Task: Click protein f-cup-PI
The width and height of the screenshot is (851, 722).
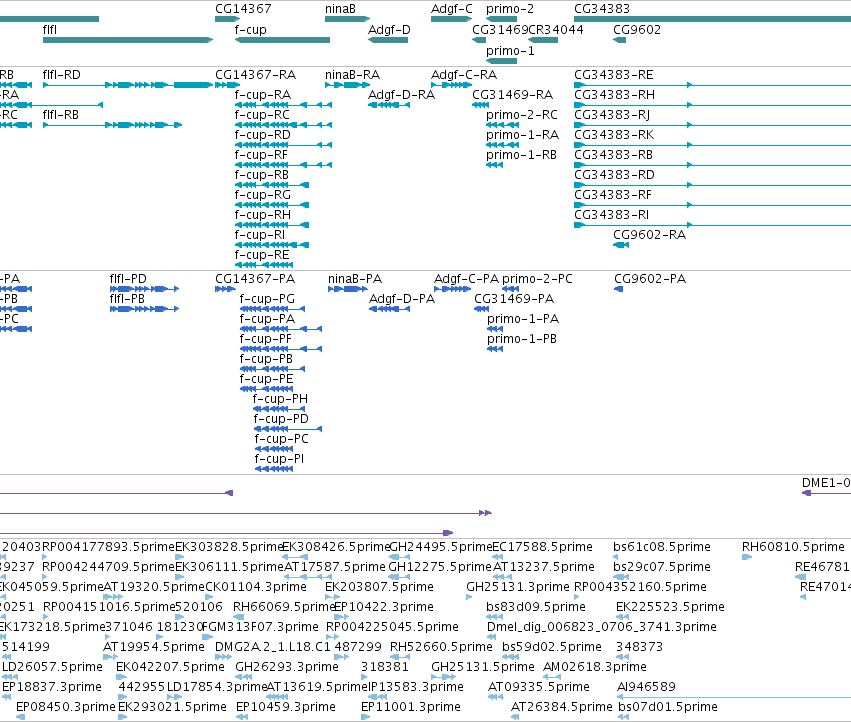Action: [x=274, y=469]
